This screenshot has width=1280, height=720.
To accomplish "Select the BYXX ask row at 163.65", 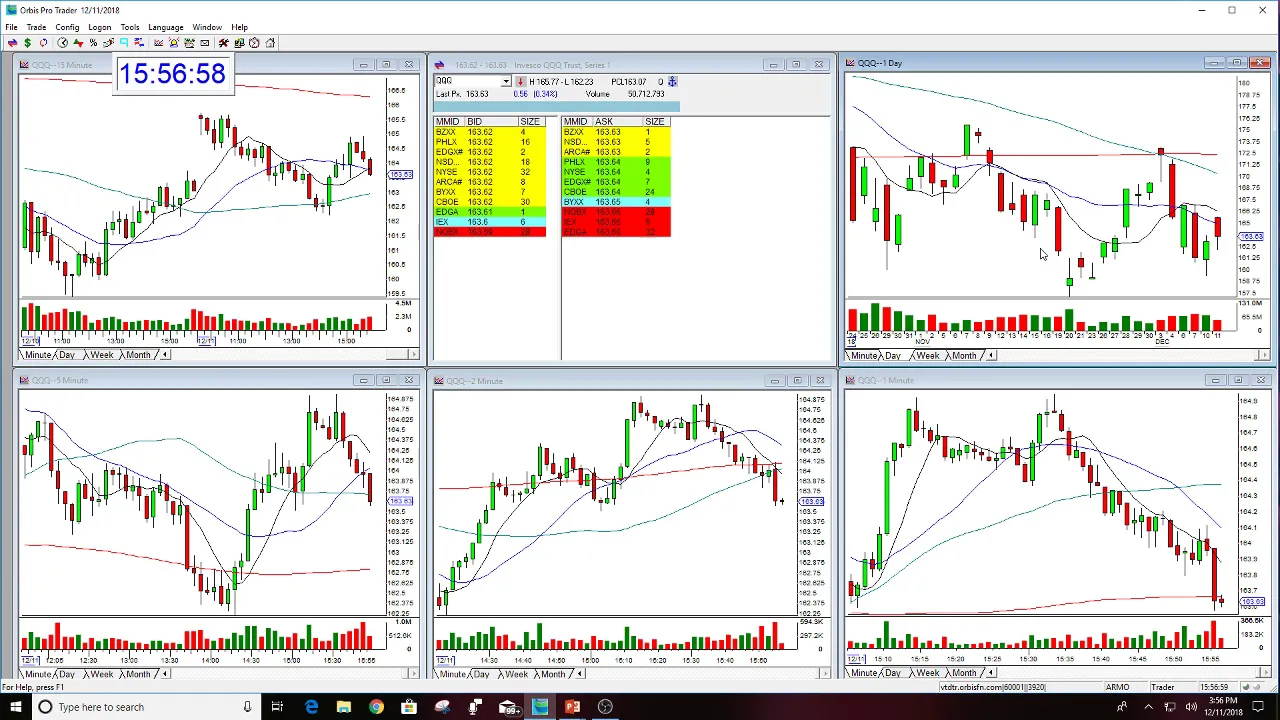I will 616,202.
